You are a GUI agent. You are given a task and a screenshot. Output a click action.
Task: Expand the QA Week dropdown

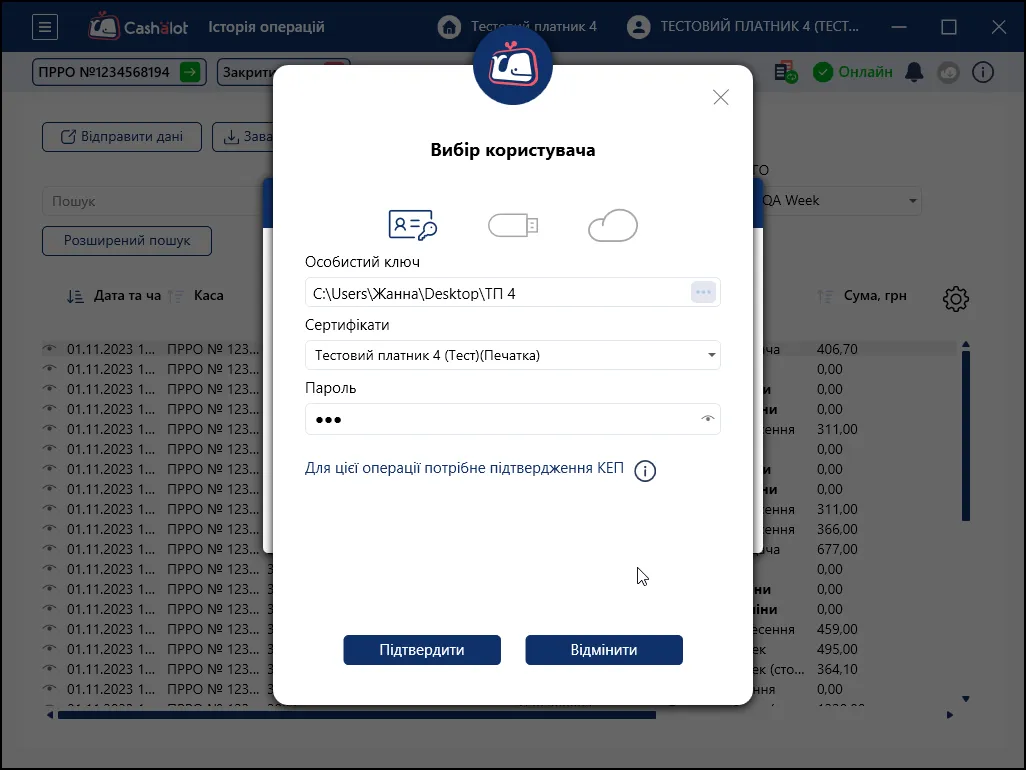point(912,201)
